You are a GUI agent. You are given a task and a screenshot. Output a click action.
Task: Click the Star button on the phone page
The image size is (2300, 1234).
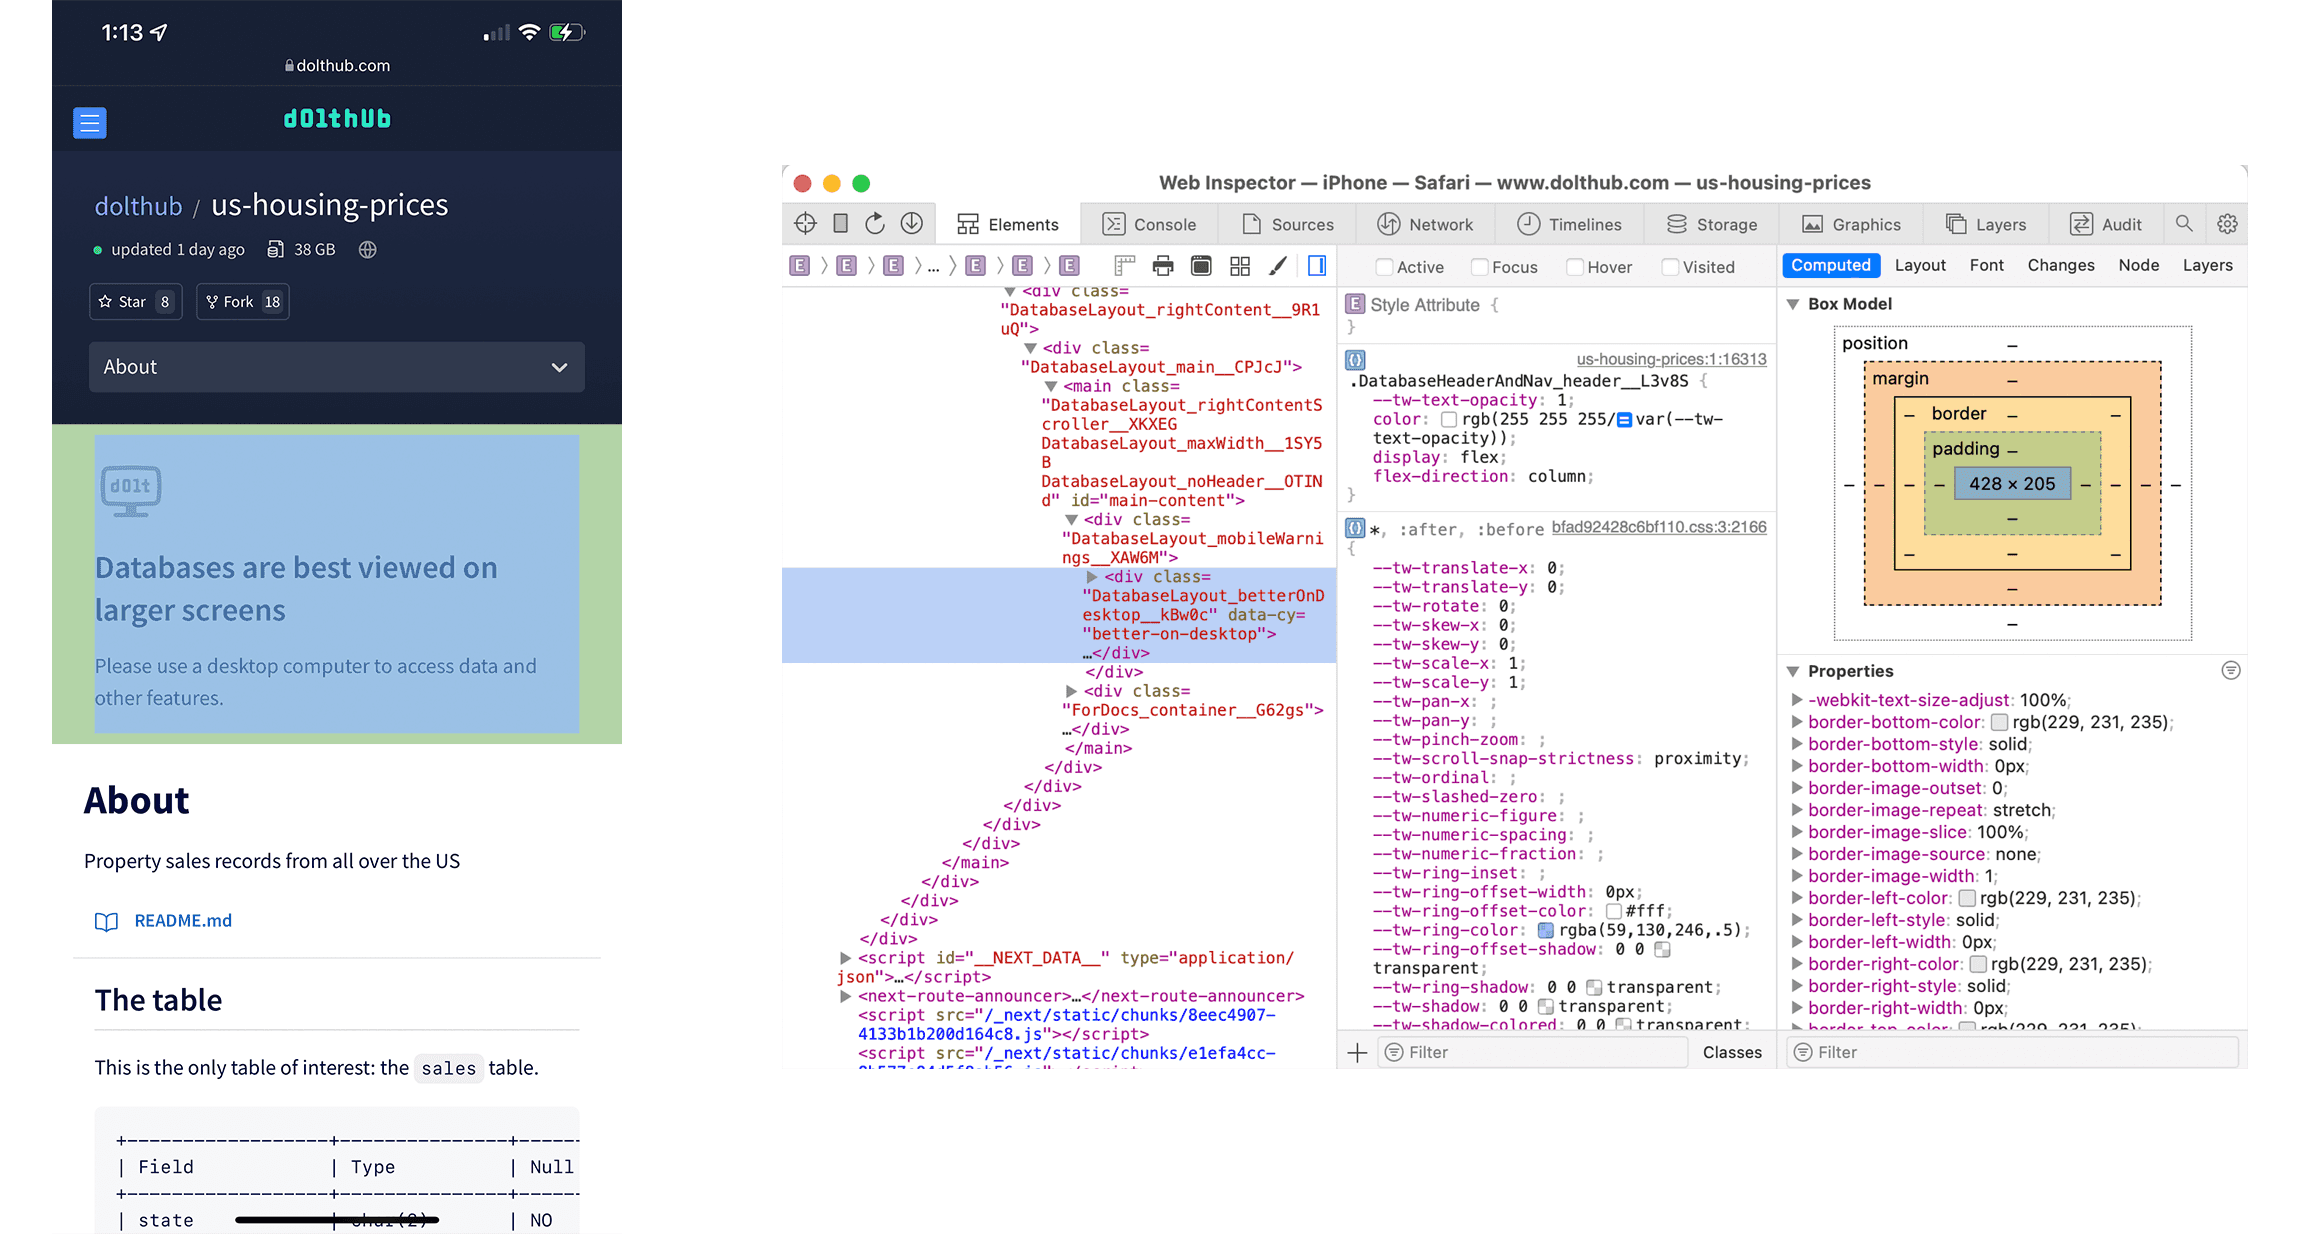[x=136, y=302]
